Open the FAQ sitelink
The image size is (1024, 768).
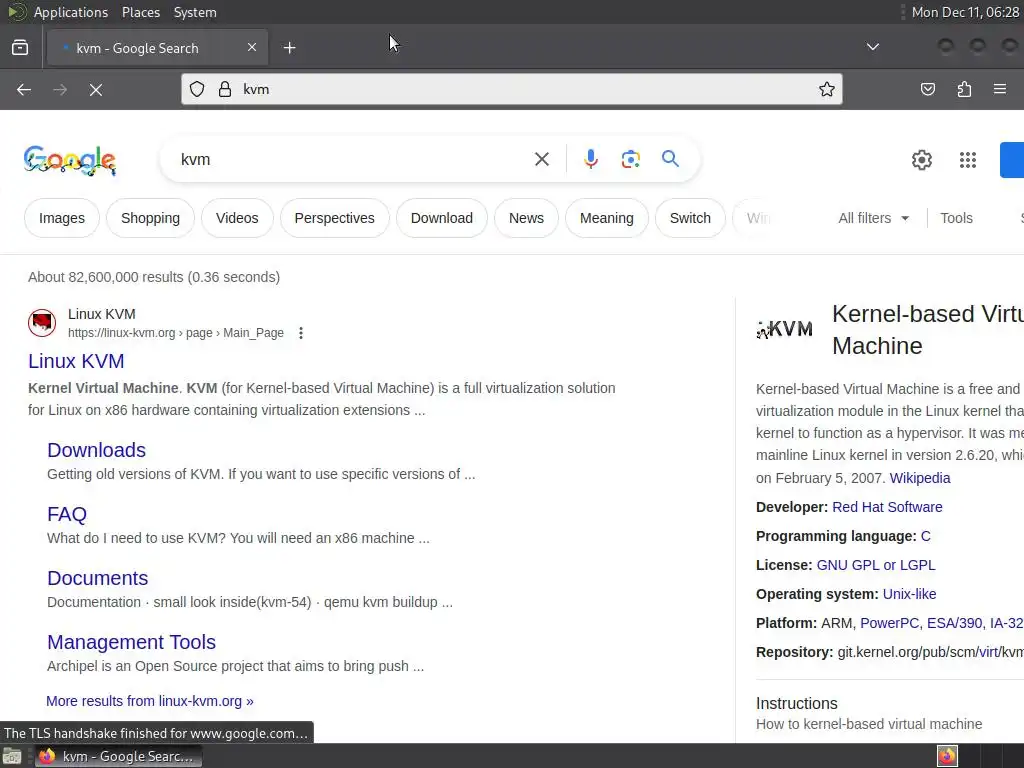pyautogui.click(x=67, y=514)
